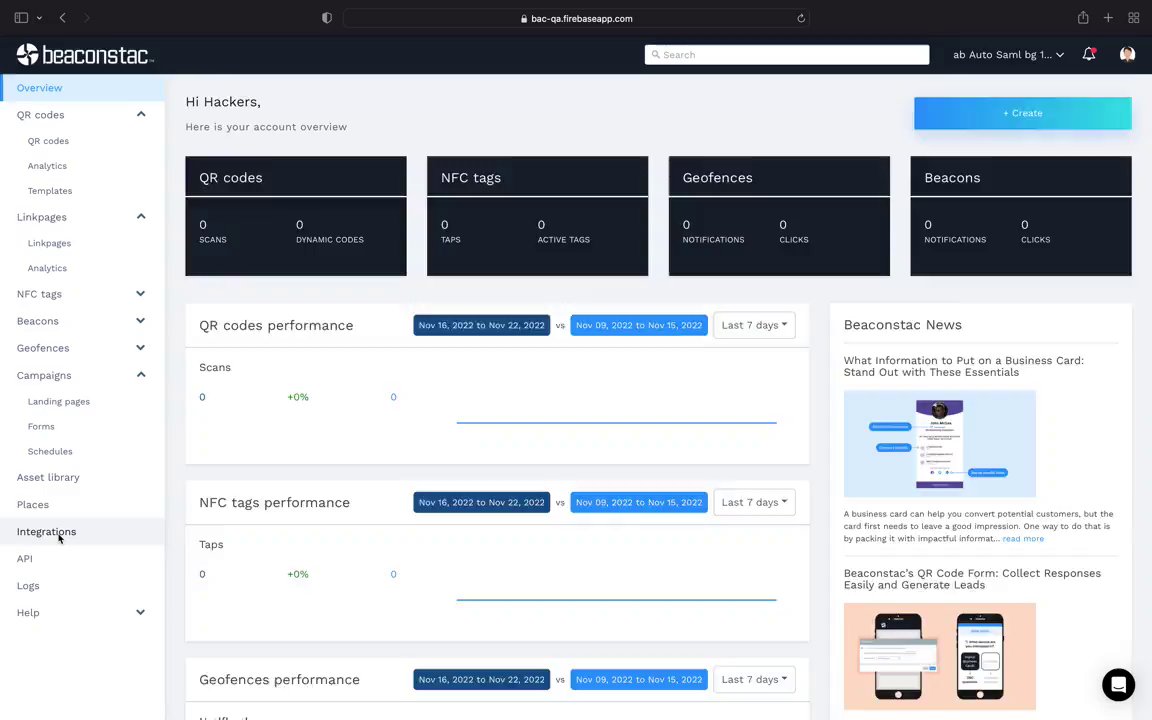Click QR codes Nov 16 to Nov 22 date range
The width and height of the screenshot is (1152, 720).
point(481,325)
